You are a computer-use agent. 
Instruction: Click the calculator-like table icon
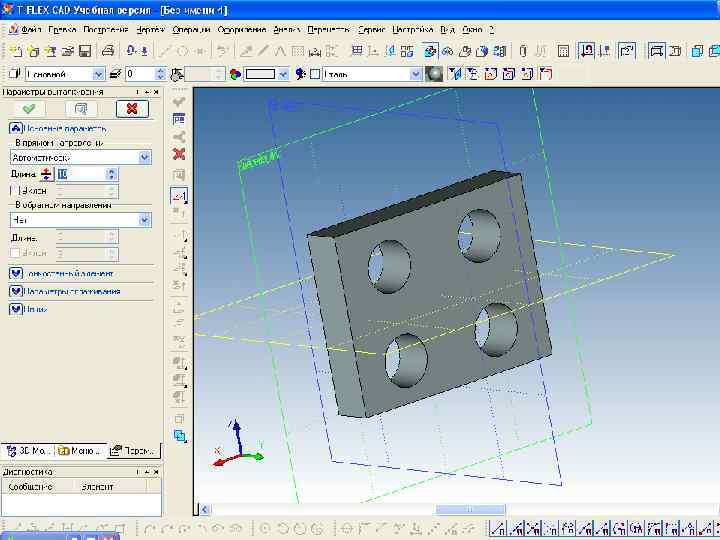tap(563, 51)
